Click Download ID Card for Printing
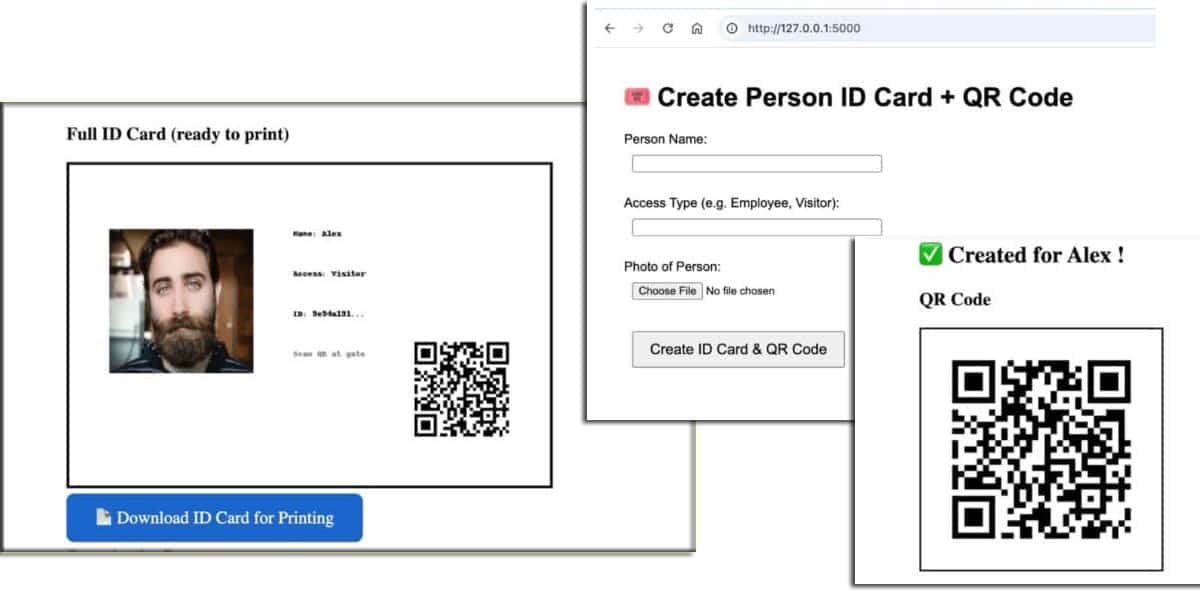The width and height of the screenshot is (1200, 600). [214, 518]
